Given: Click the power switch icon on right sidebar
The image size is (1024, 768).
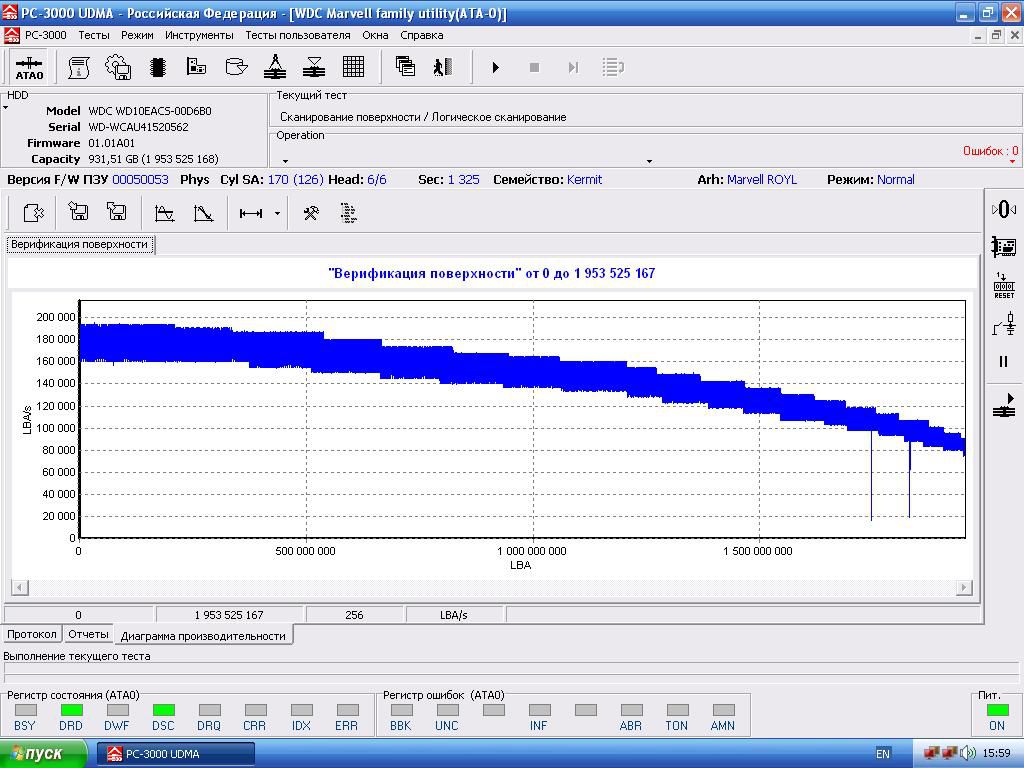Looking at the screenshot, I should click(1004, 324).
